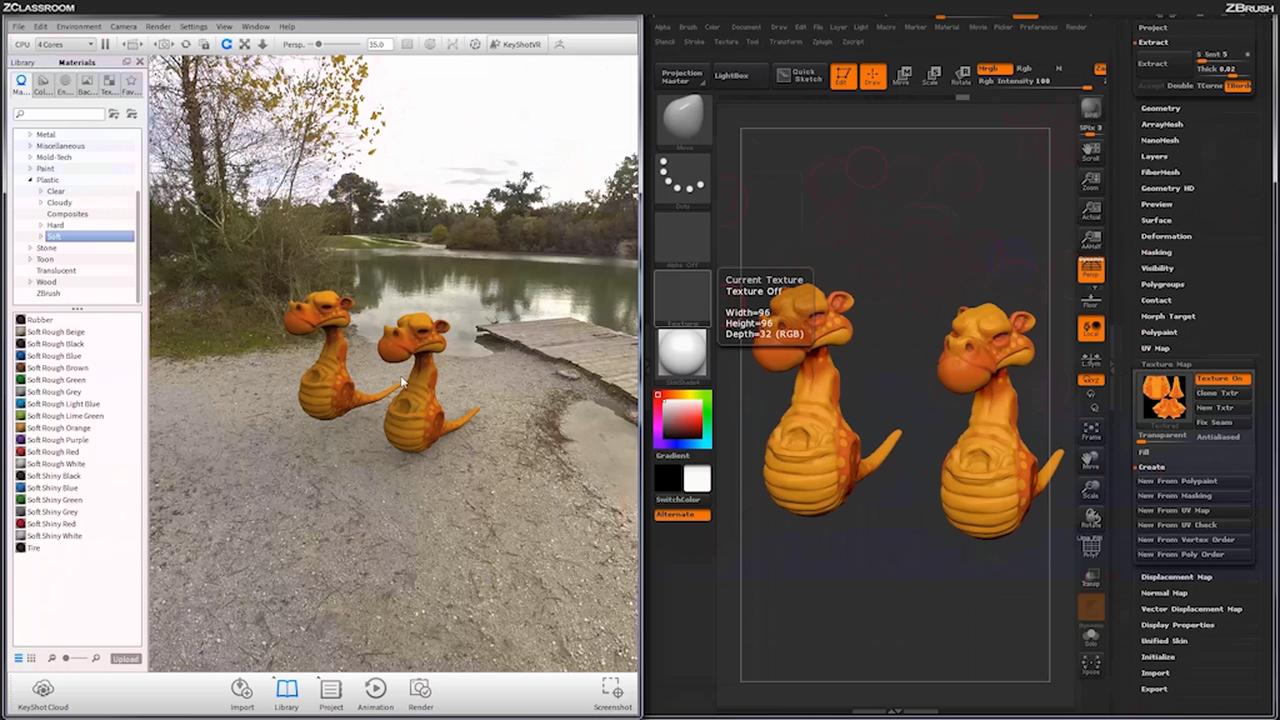Click the Scroll canvas icon in ZBrush
This screenshot has width=1280, height=720.
[1091, 152]
